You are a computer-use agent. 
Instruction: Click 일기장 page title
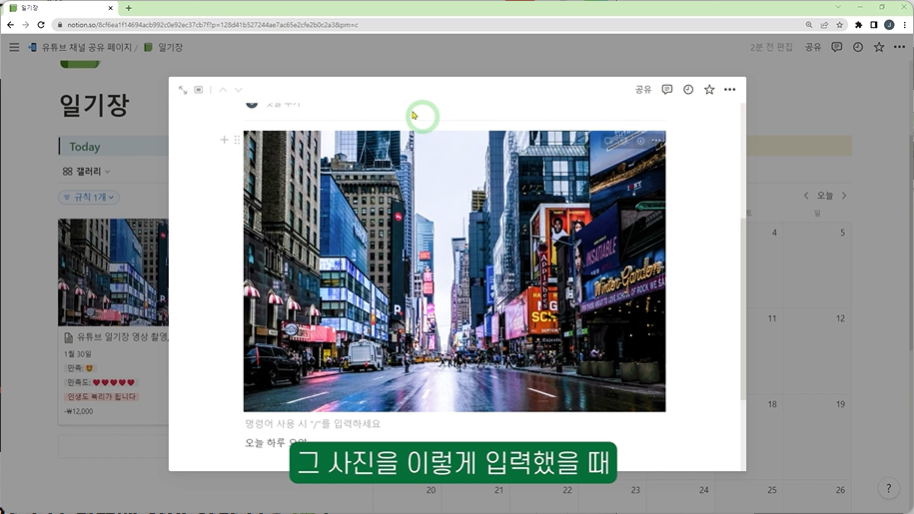[94, 105]
